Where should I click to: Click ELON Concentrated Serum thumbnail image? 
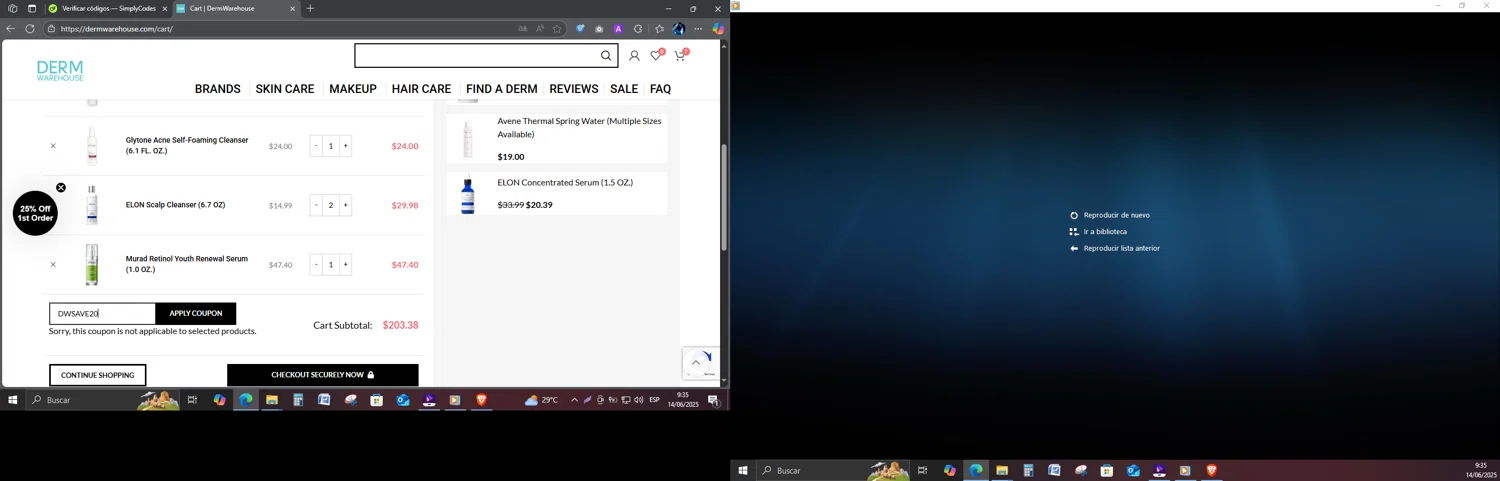467,195
